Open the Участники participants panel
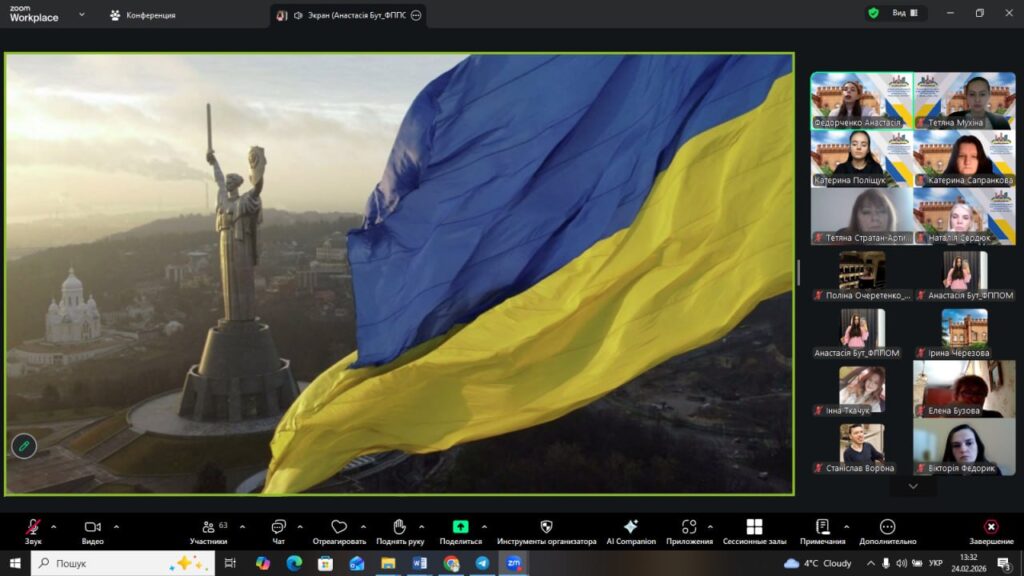The width and height of the screenshot is (1024, 576). [x=208, y=527]
